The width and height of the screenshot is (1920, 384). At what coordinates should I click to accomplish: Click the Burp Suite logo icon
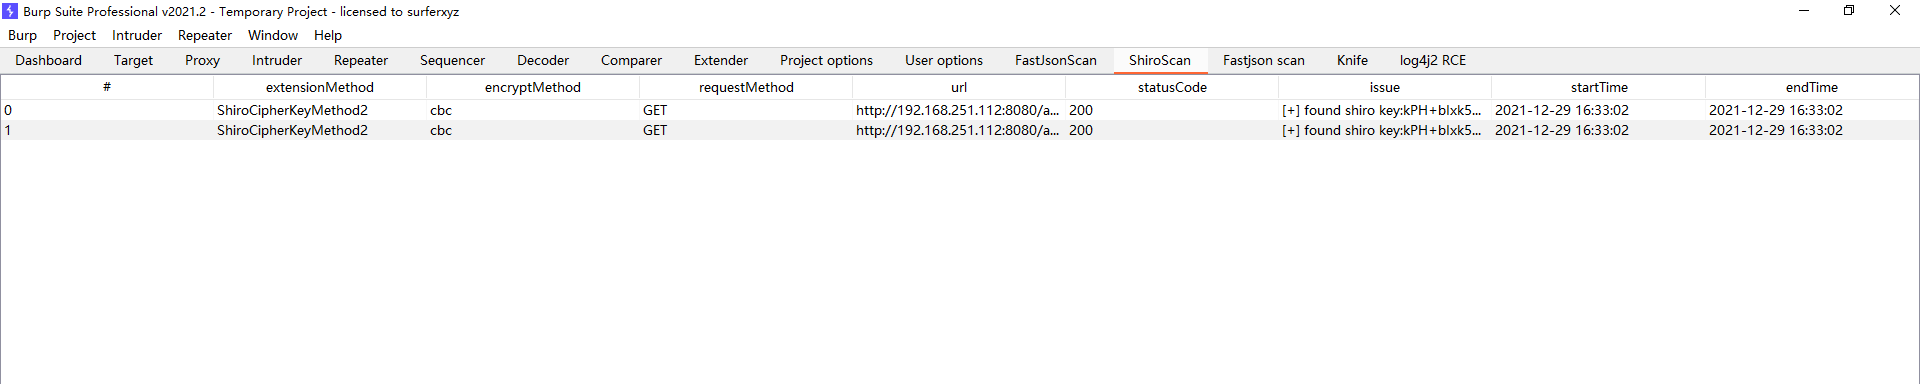click(x=10, y=11)
